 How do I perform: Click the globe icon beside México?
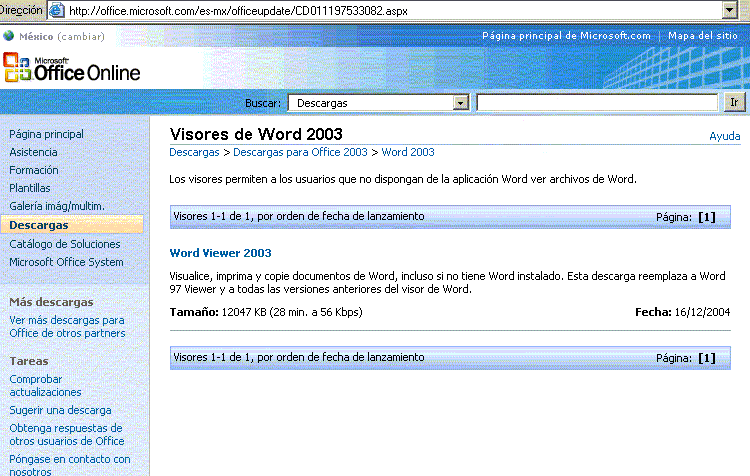tap(9, 36)
